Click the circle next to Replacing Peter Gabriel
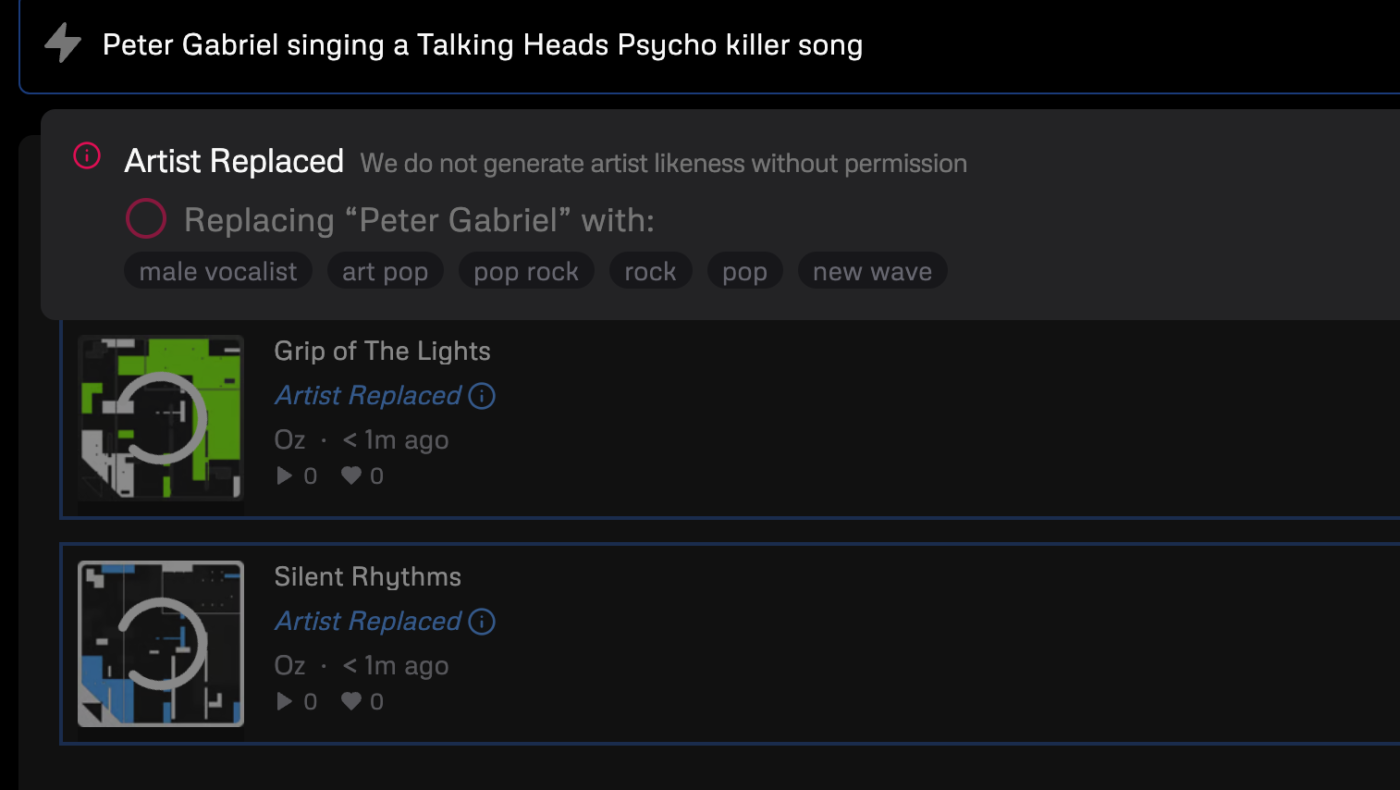Screen dimensions: 1400x790 (145, 219)
